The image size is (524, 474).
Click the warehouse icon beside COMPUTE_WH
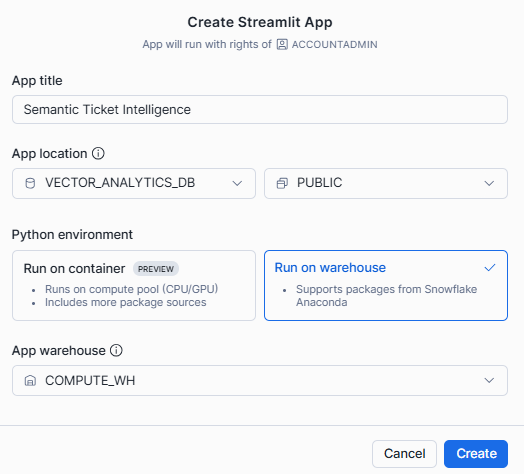pyautogui.click(x=30, y=380)
